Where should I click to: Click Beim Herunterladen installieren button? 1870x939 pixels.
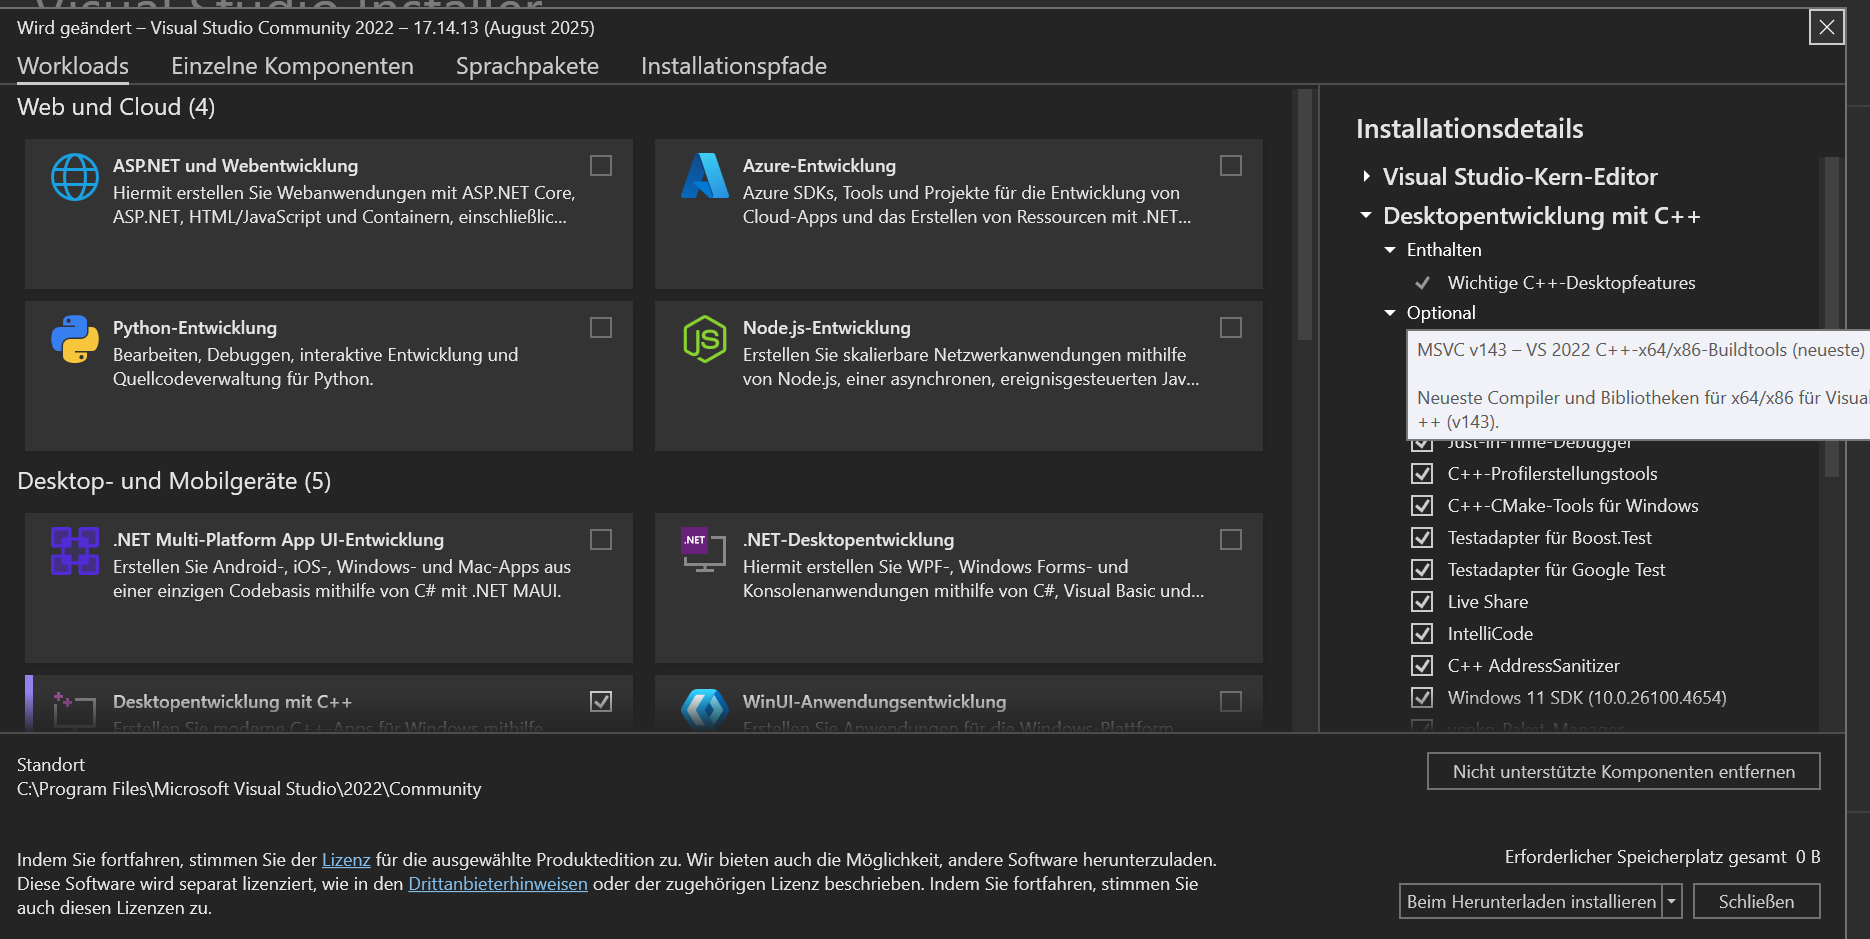click(x=1531, y=902)
